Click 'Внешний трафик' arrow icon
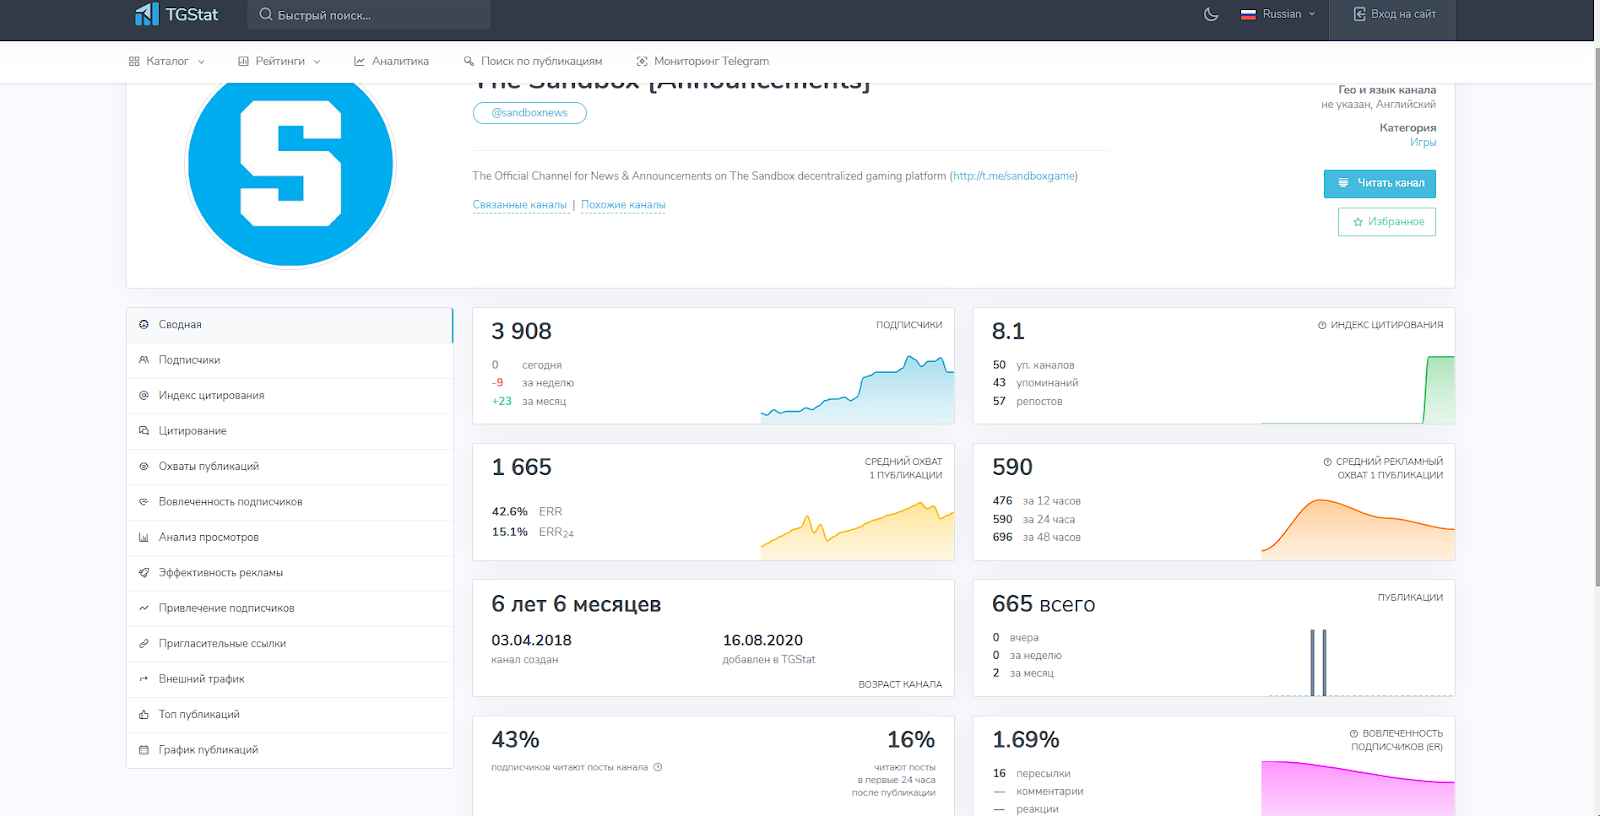The width and height of the screenshot is (1600, 816). (x=144, y=679)
